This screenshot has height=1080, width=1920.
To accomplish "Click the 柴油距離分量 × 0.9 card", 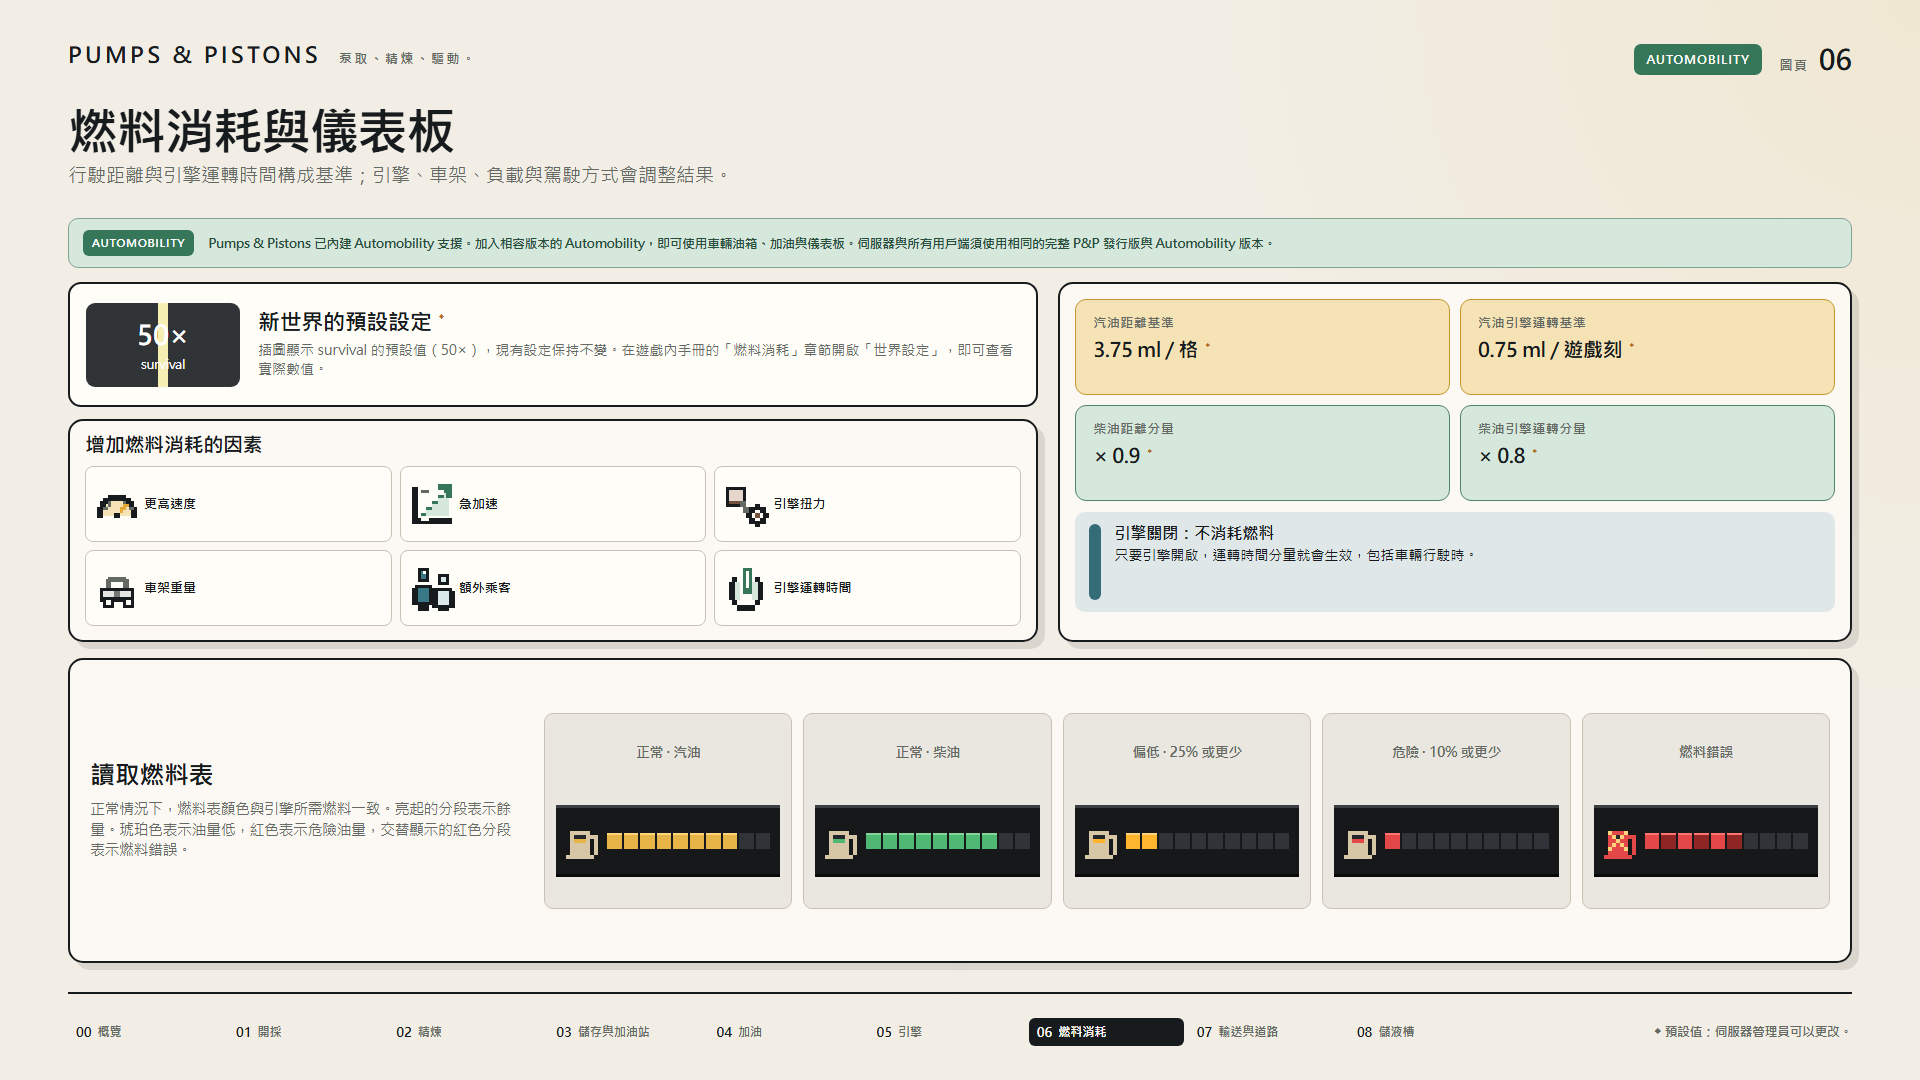I will coord(1262,453).
